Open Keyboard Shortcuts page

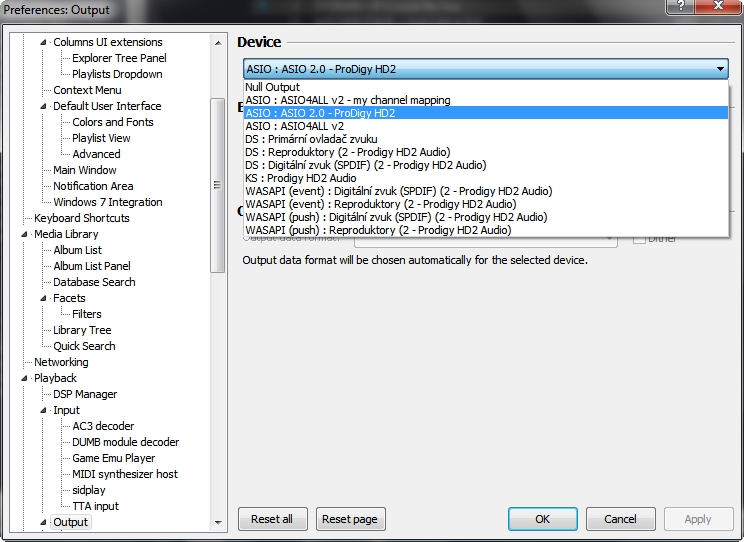(82, 218)
